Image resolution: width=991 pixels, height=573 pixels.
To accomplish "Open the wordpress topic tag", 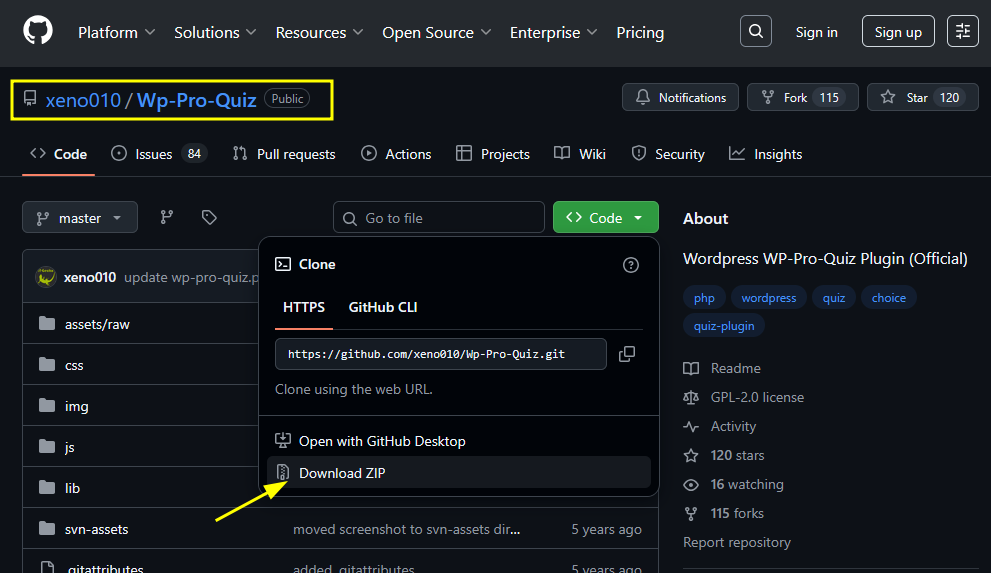I will point(768,298).
